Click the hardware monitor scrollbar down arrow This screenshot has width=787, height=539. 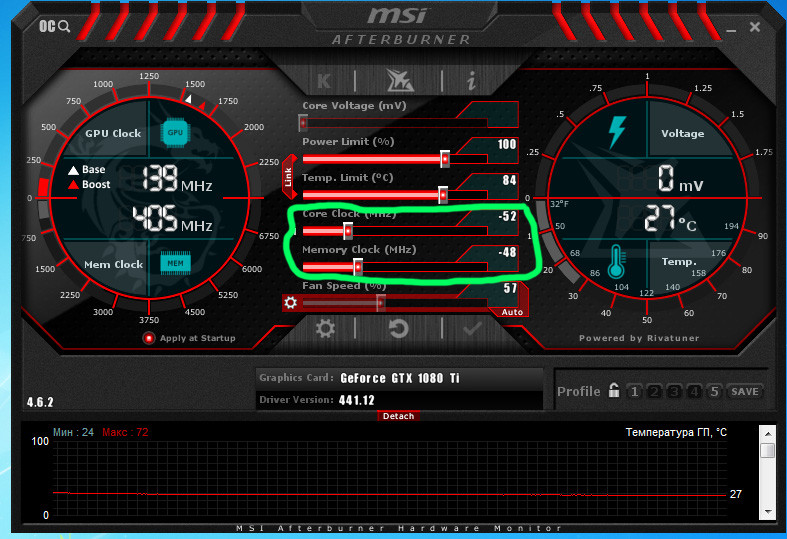[767, 512]
